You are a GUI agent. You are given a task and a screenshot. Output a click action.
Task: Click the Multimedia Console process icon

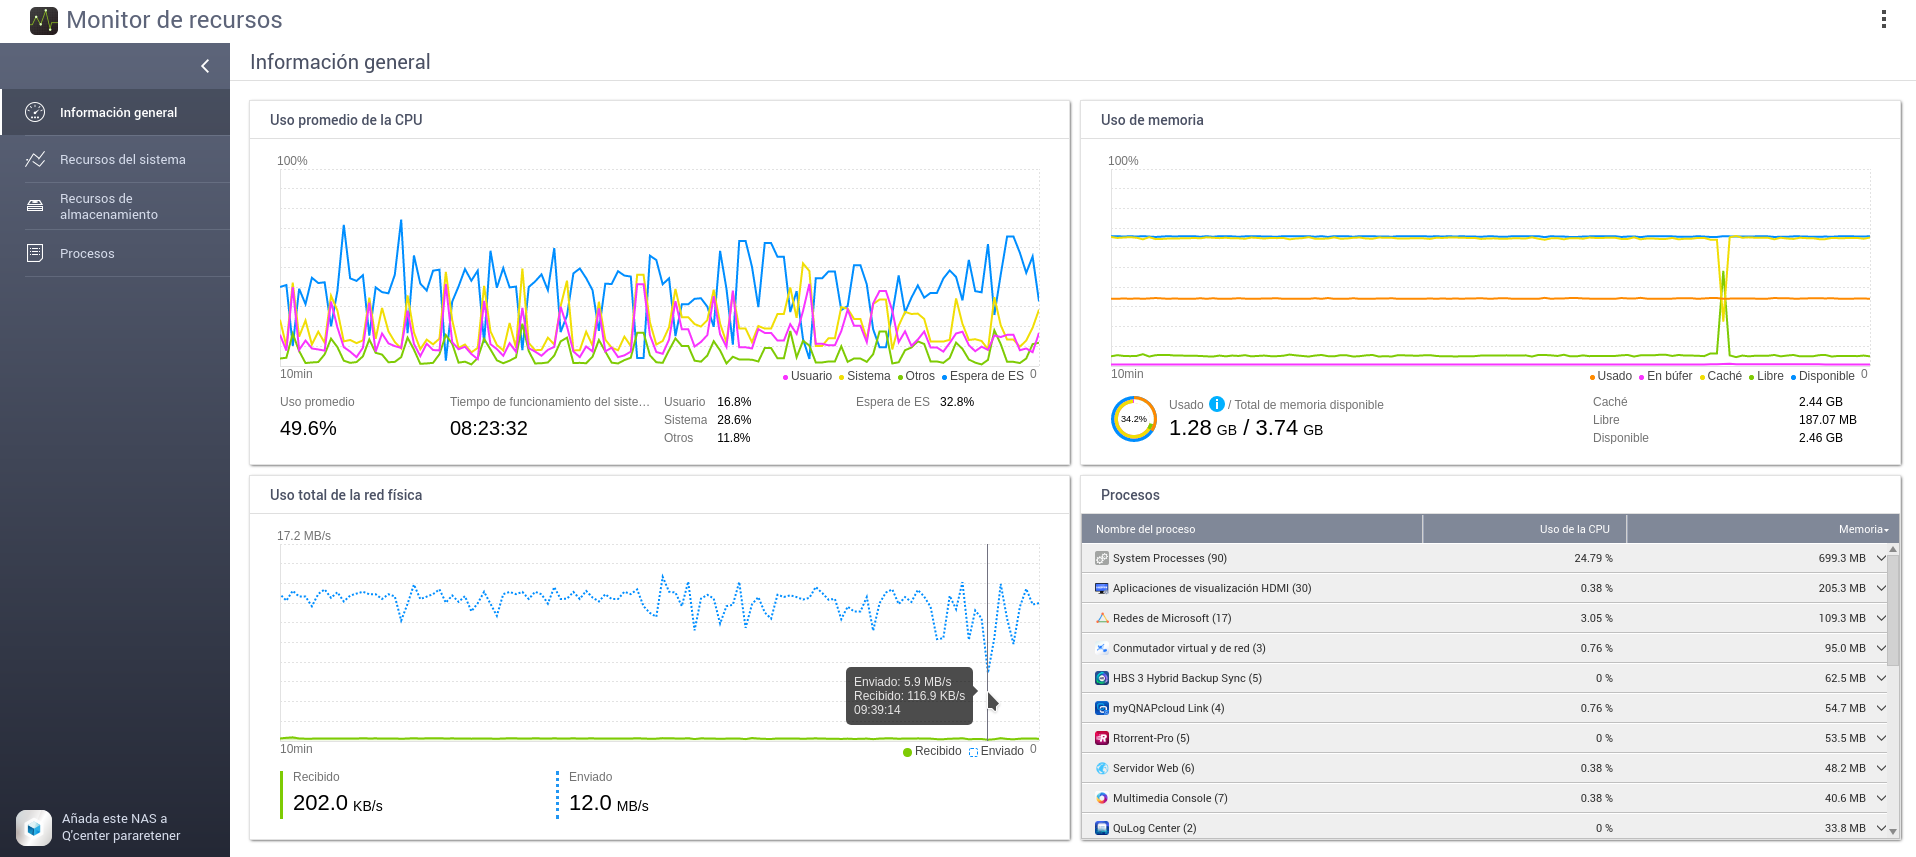click(1101, 798)
